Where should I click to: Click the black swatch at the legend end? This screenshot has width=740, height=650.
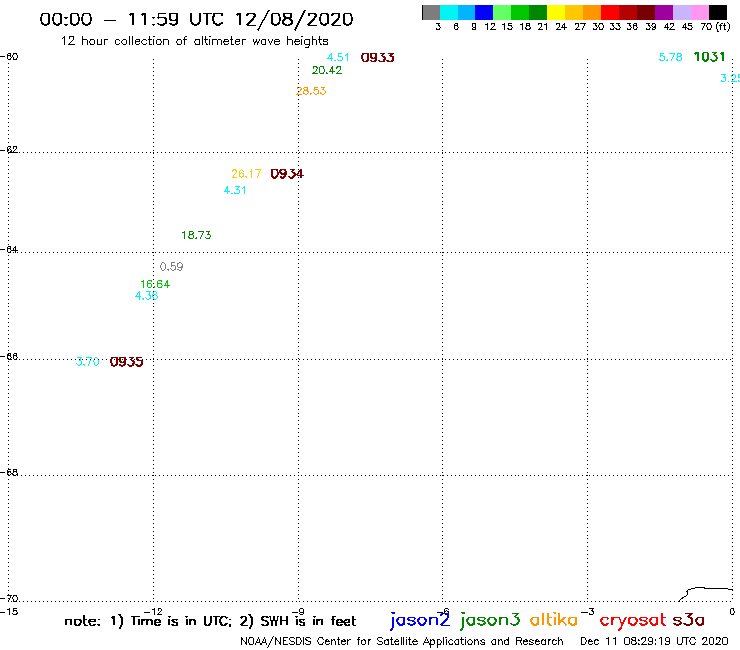point(717,13)
